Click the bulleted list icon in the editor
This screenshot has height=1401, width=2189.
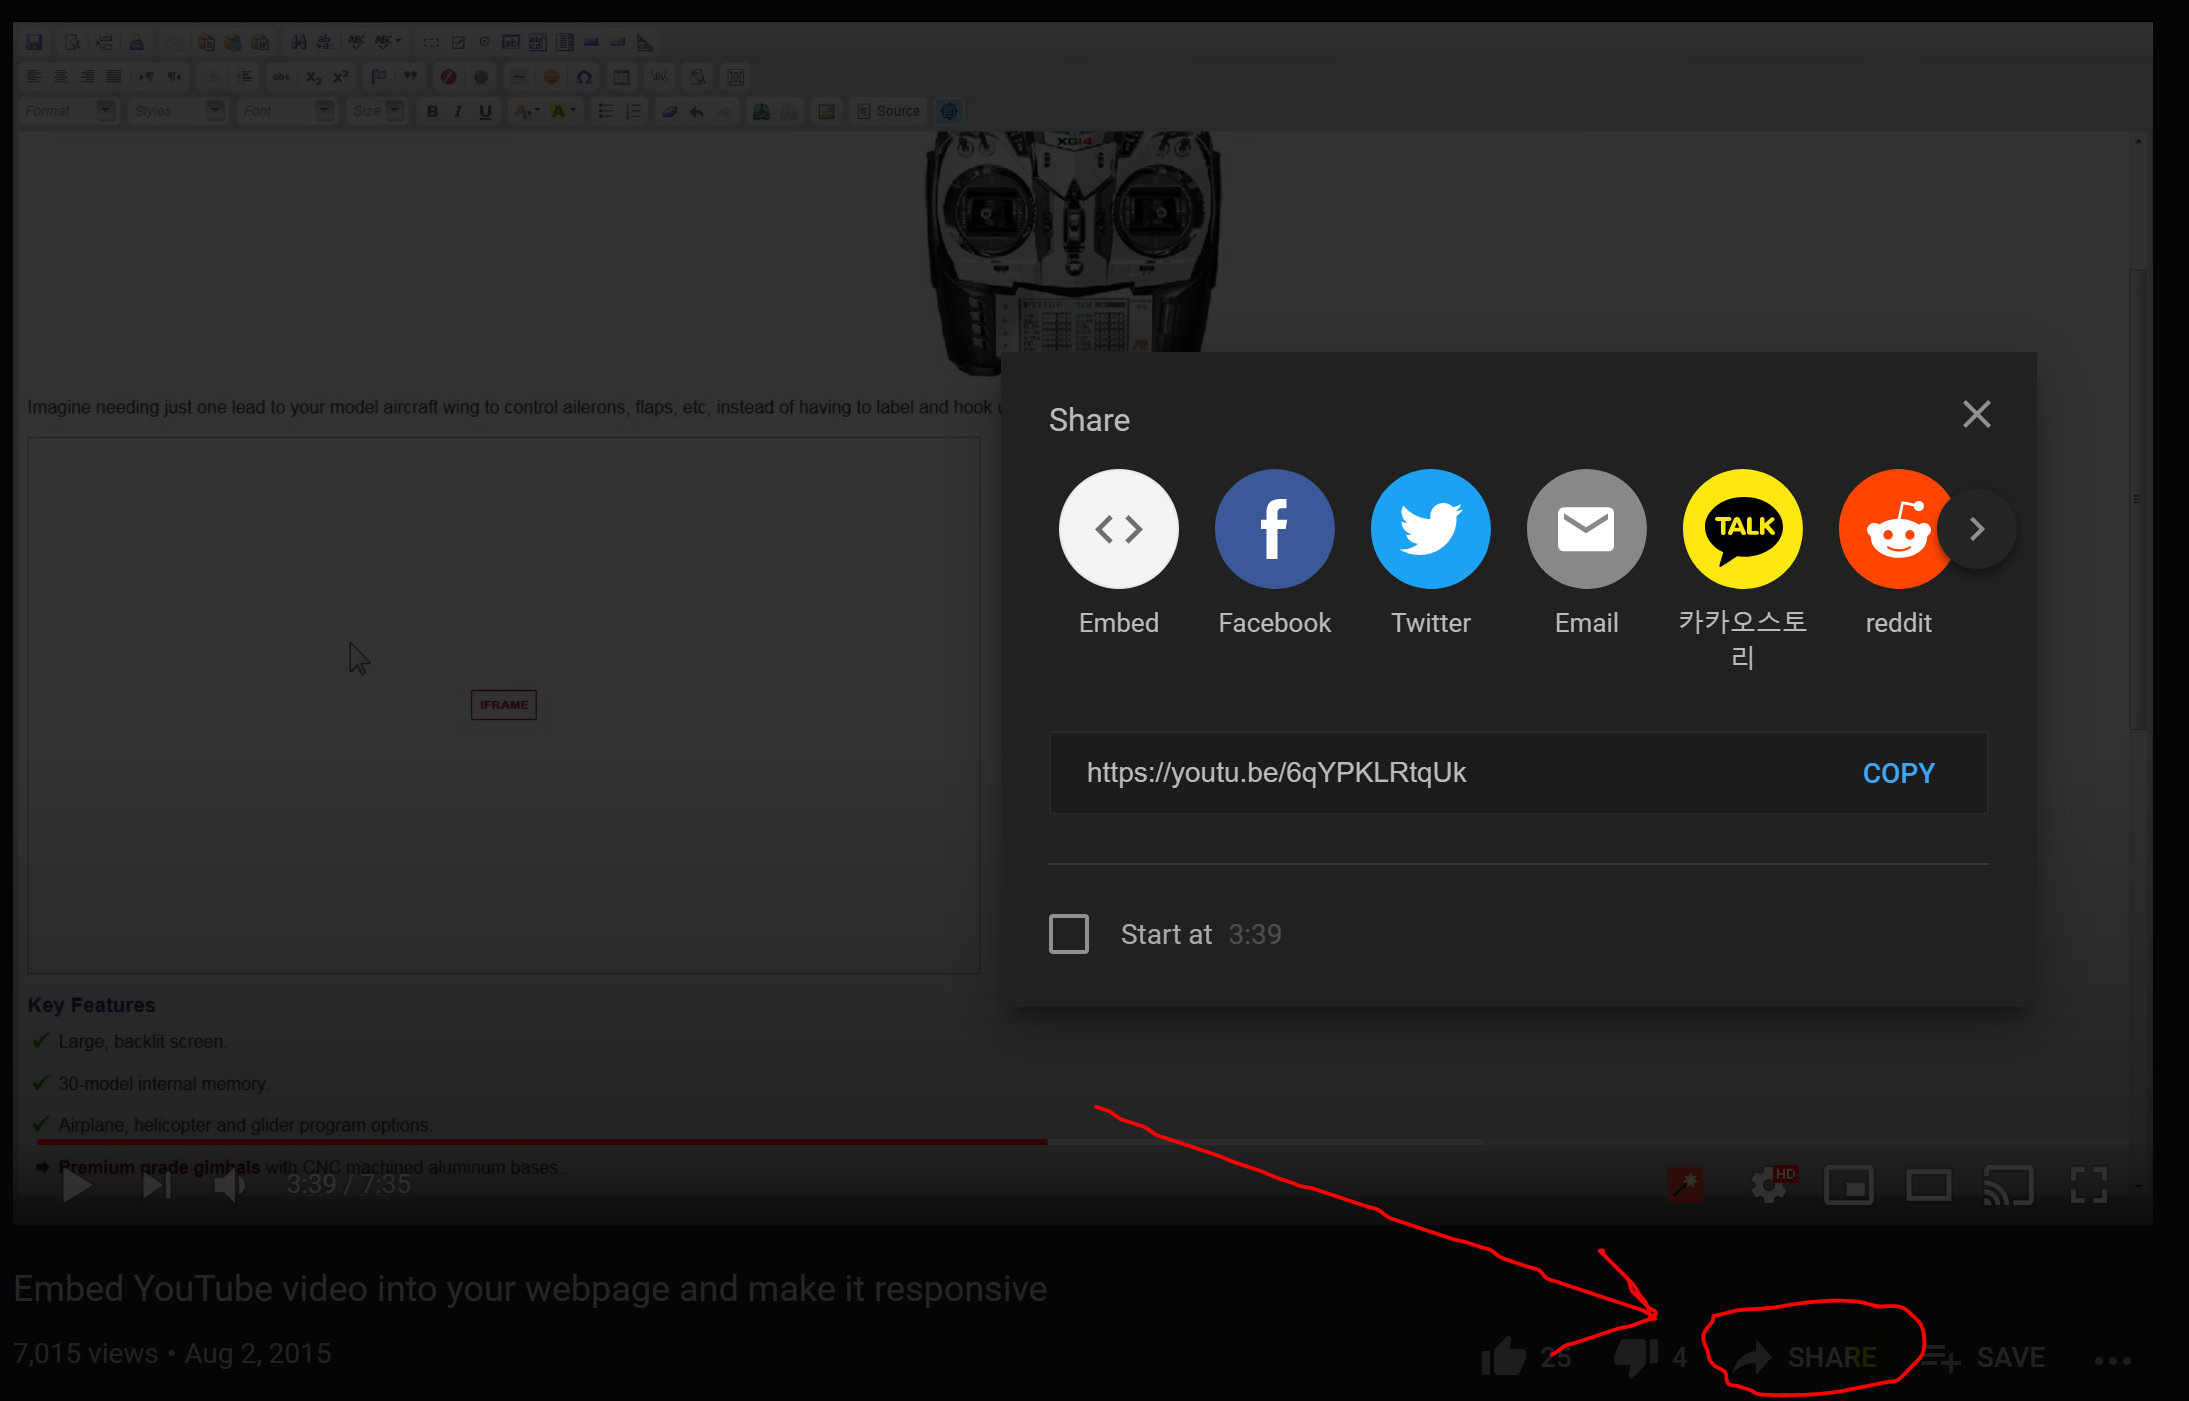click(x=605, y=111)
